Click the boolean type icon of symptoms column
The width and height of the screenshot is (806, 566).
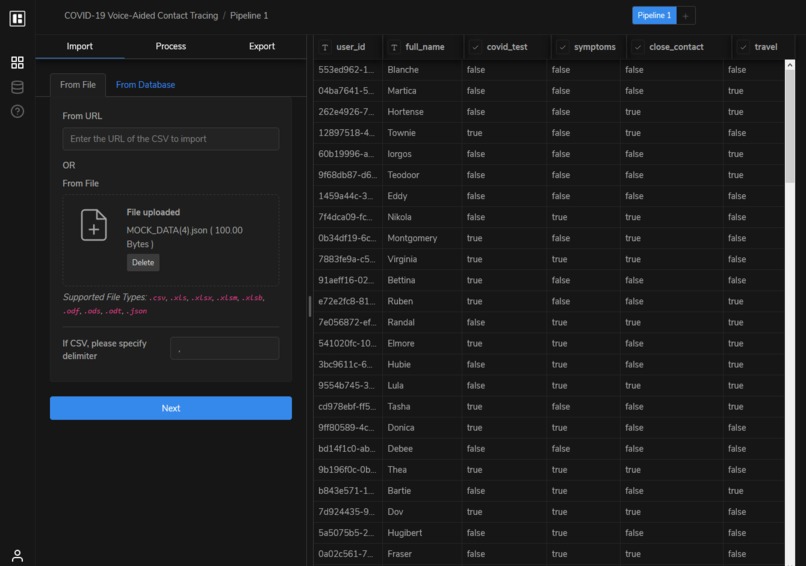(562, 47)
